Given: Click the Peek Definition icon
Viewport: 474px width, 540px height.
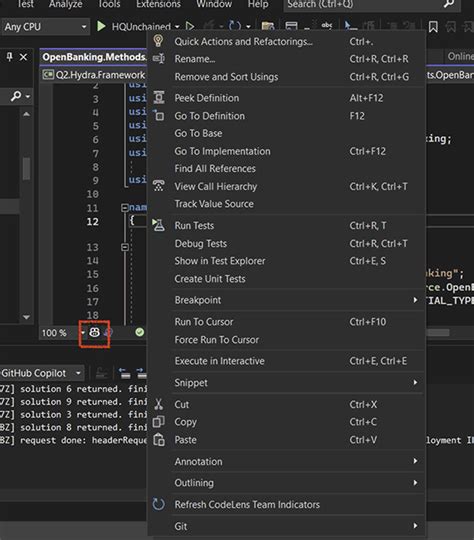Looking at the screenshot, I should coord(159,98).
